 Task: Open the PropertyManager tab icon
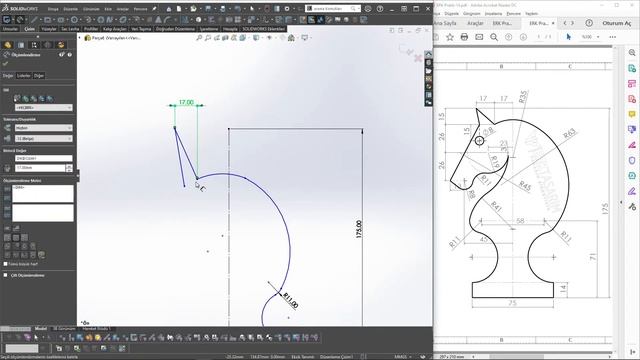coord(21,45)
